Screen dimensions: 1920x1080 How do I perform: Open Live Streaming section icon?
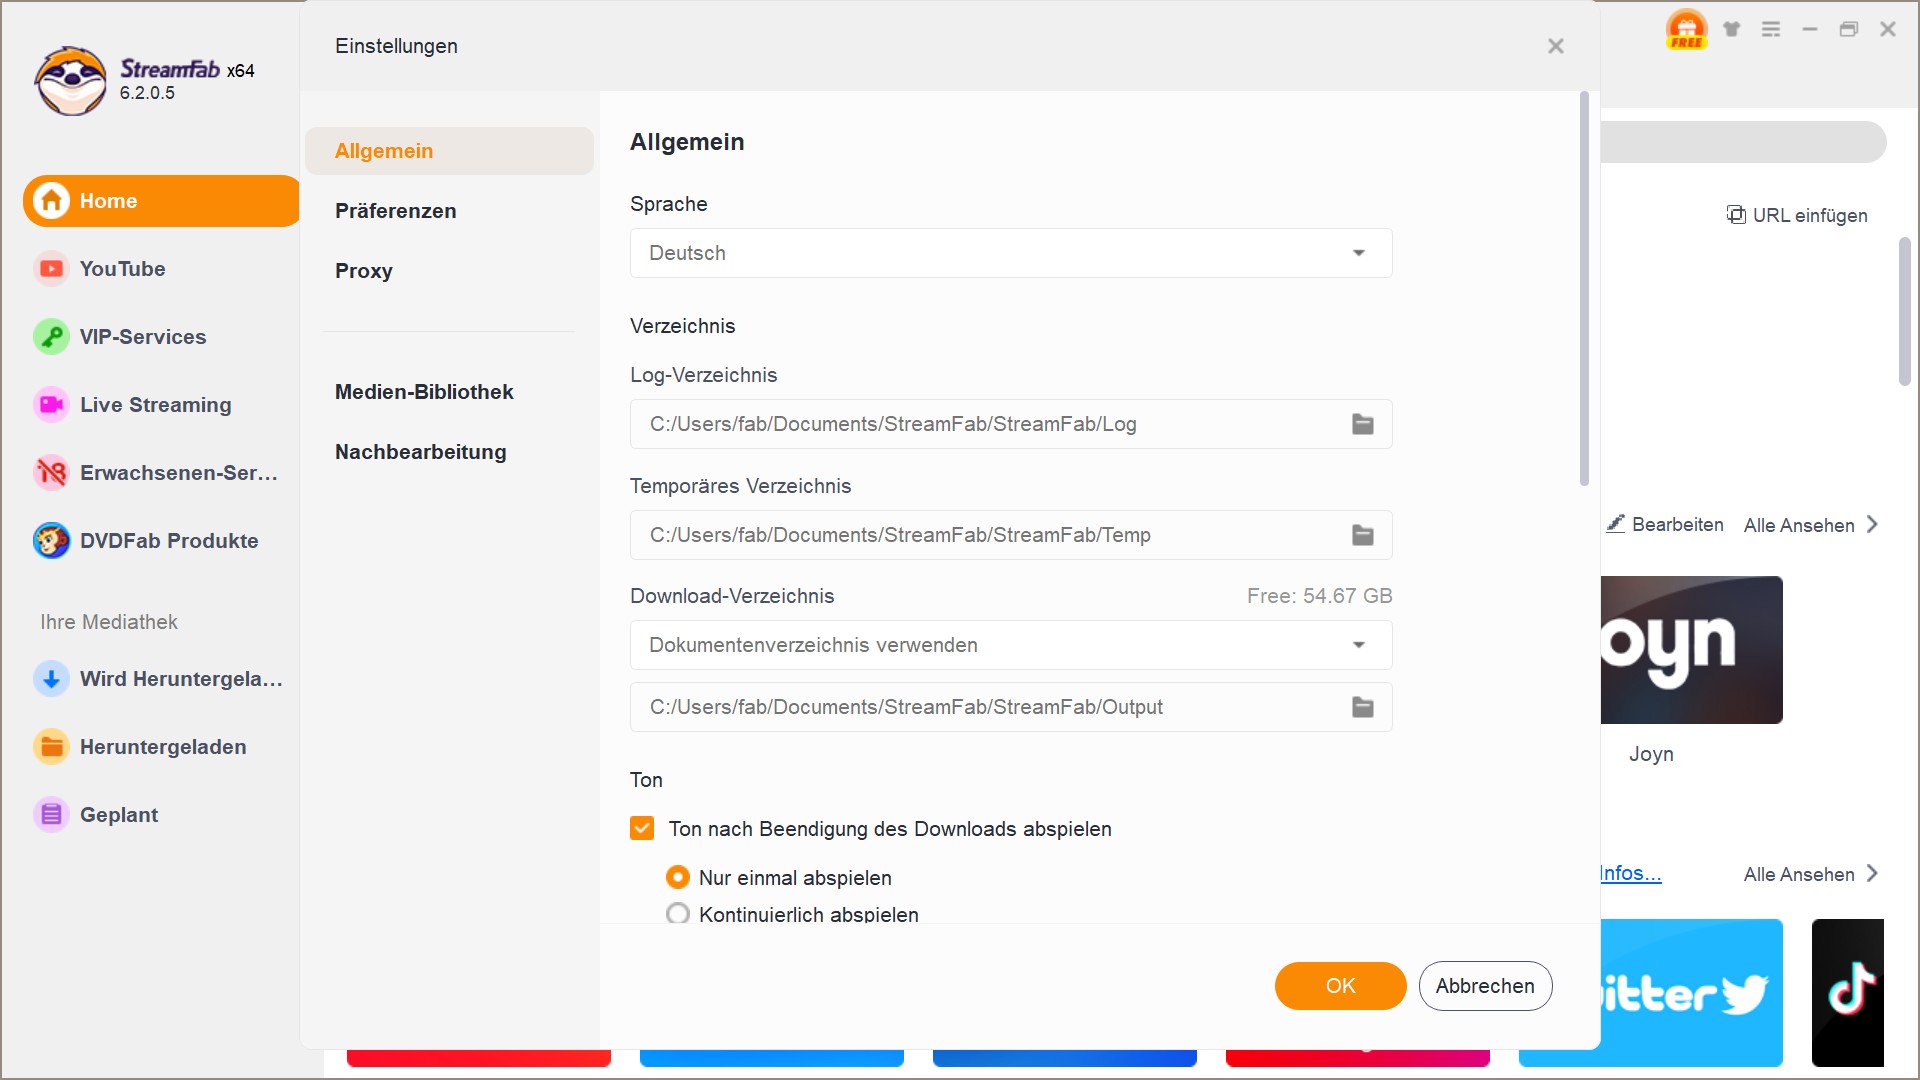pyautogui.click(x=49, y=404)
